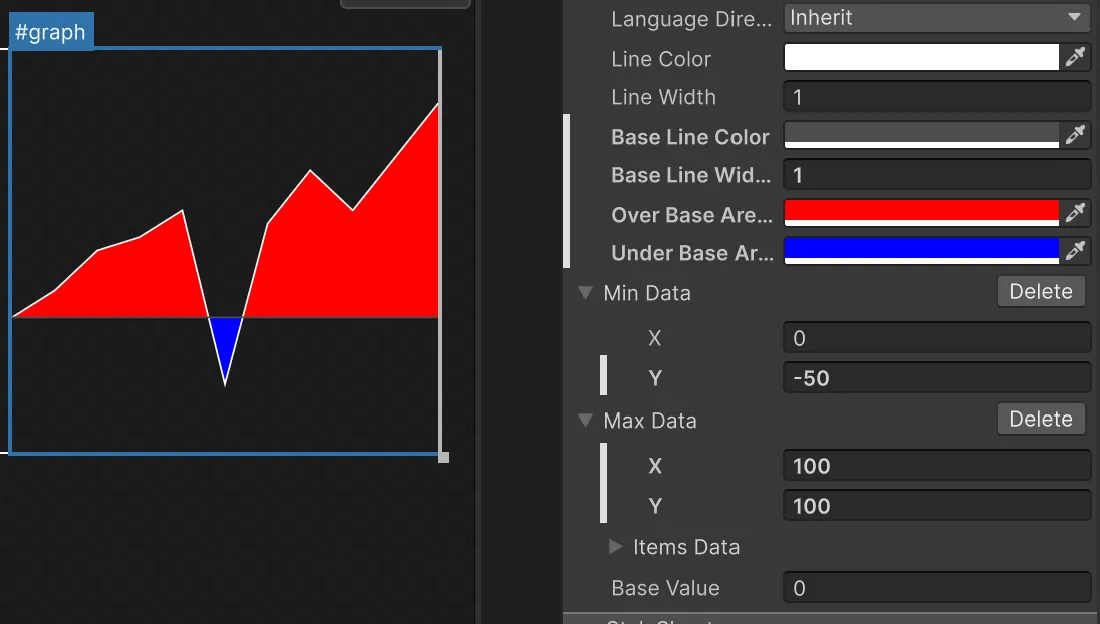1100x624 pixels.
Task: Click the Max Data X field
Action: 936,466
